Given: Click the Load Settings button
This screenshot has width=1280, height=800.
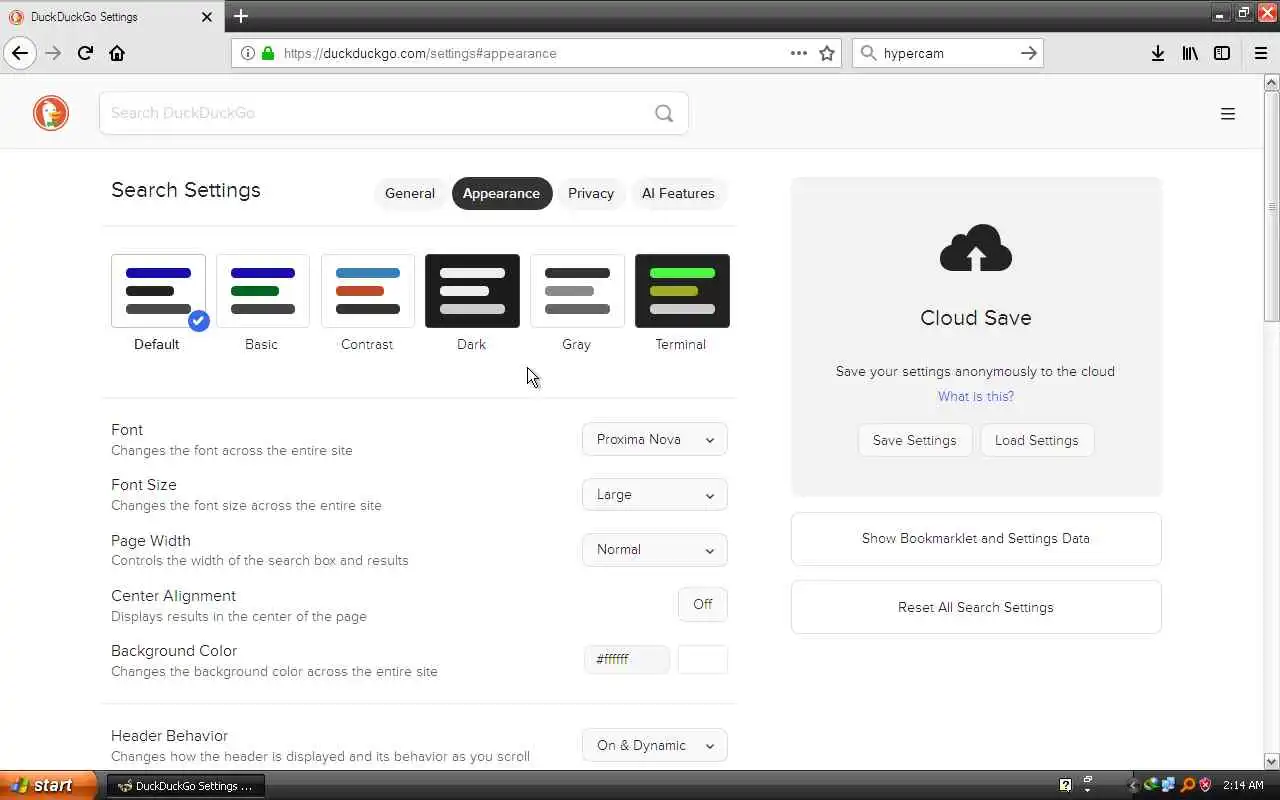Looking at the screenshot, I should tap(1037, 440).
